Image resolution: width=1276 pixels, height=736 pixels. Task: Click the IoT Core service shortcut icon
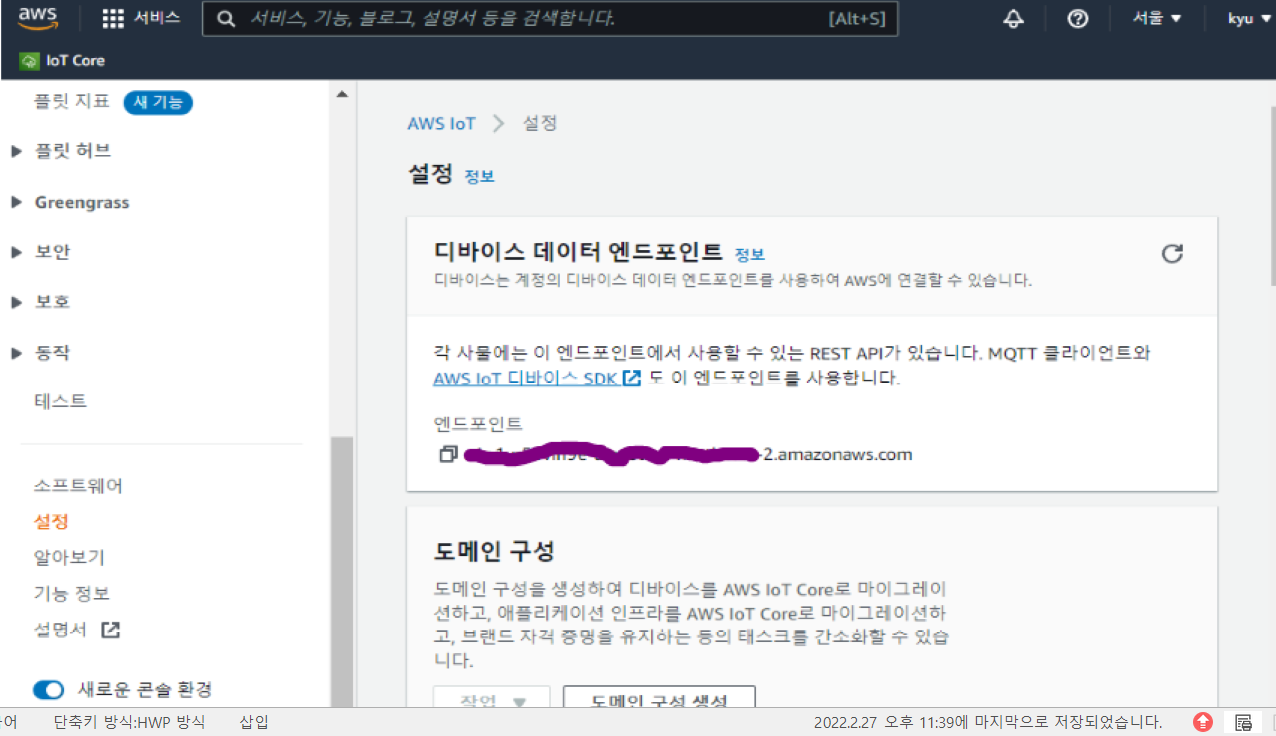click(29, 61)
